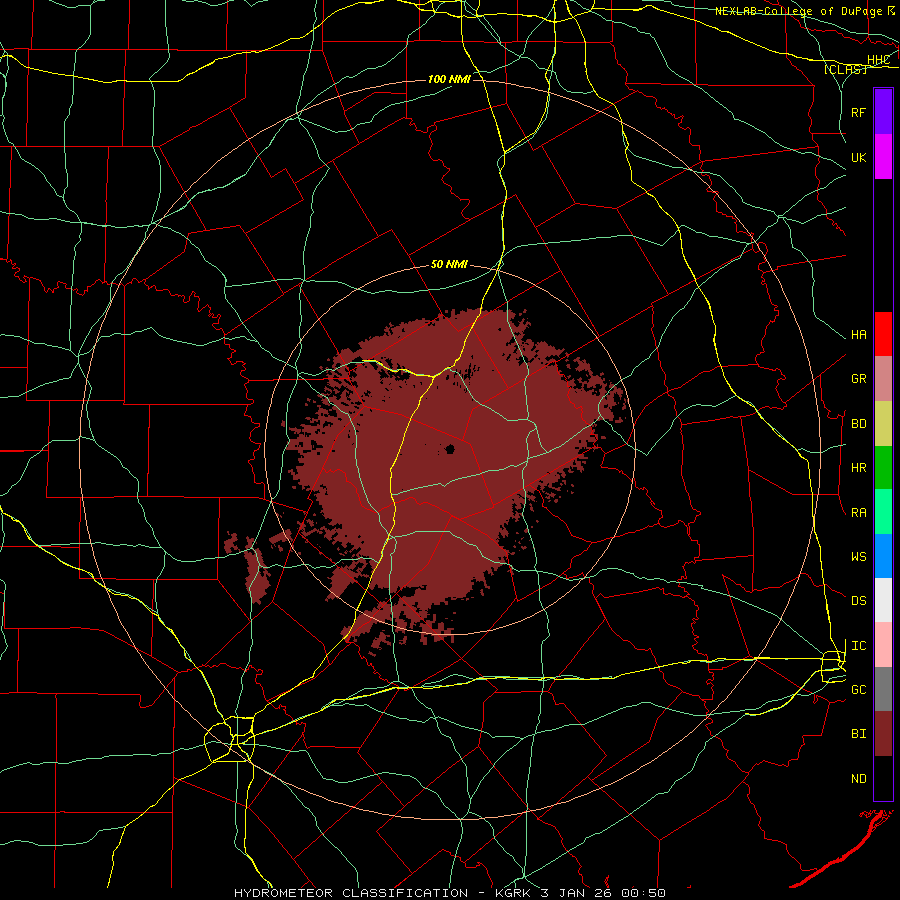The width and height of the screenshot is (900, 900).
Task: Click the RA legend label
Action: (x=859, y=513)
